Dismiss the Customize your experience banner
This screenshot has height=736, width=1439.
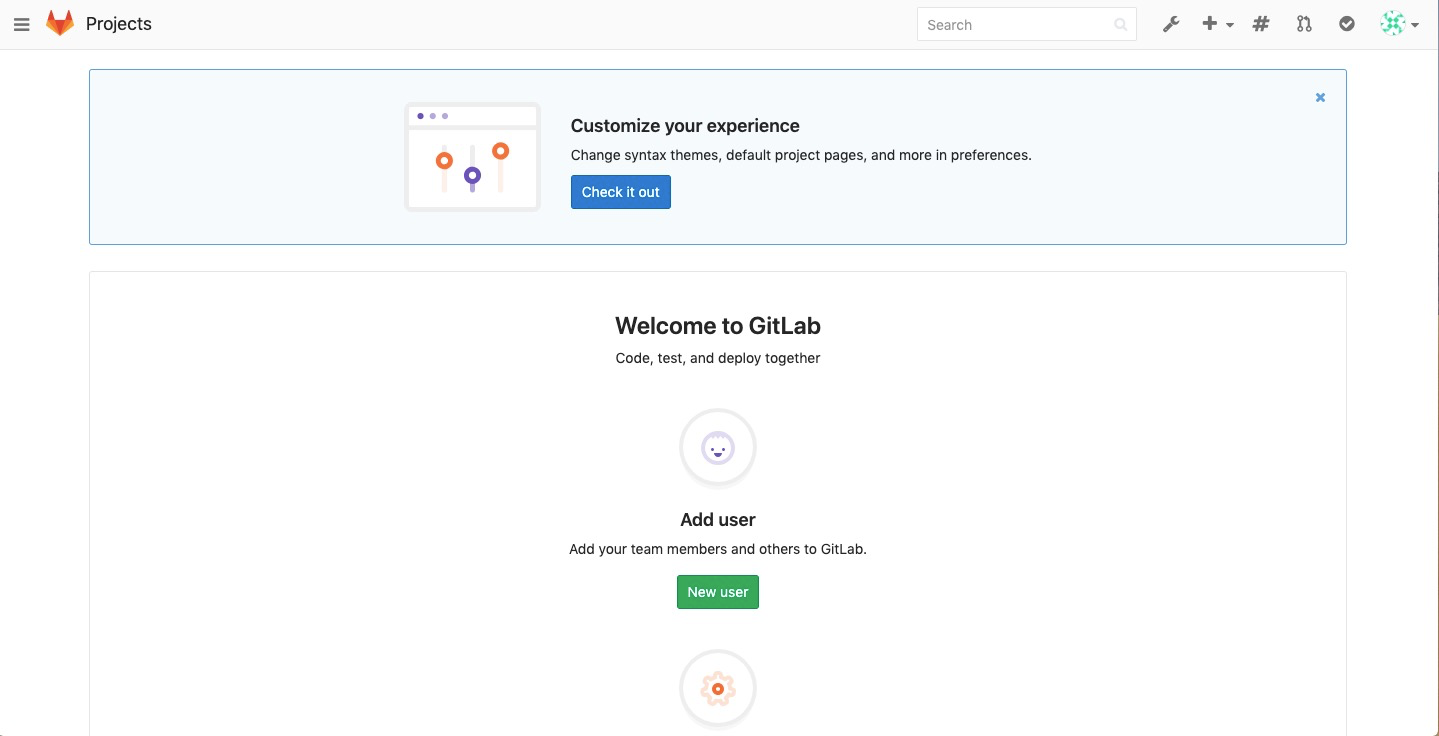click(1320, 97)
